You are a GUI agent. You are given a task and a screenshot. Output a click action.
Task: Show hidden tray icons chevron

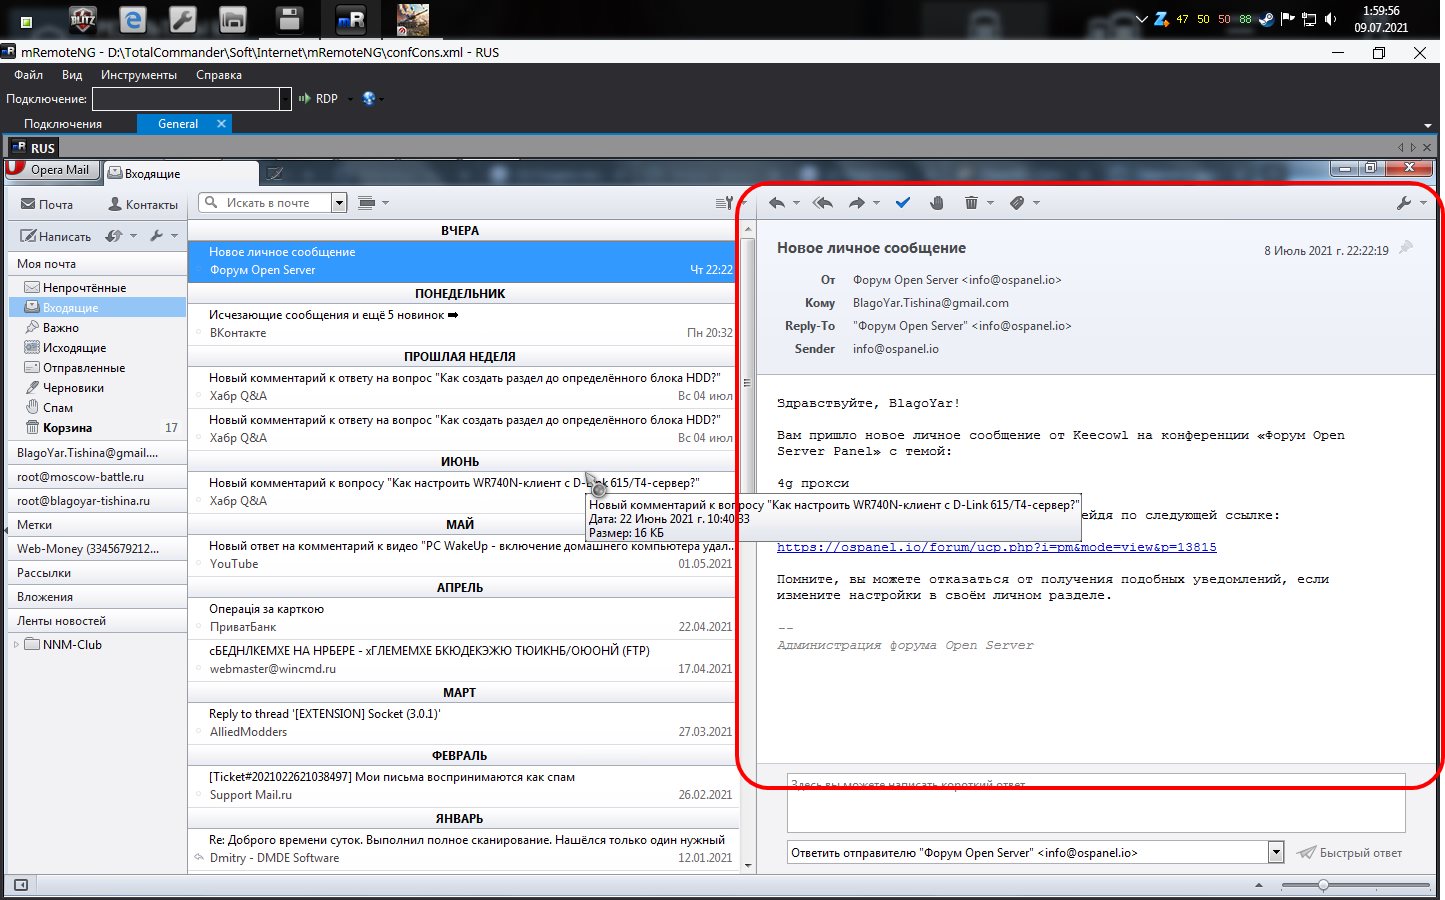tap(1142, 19)
